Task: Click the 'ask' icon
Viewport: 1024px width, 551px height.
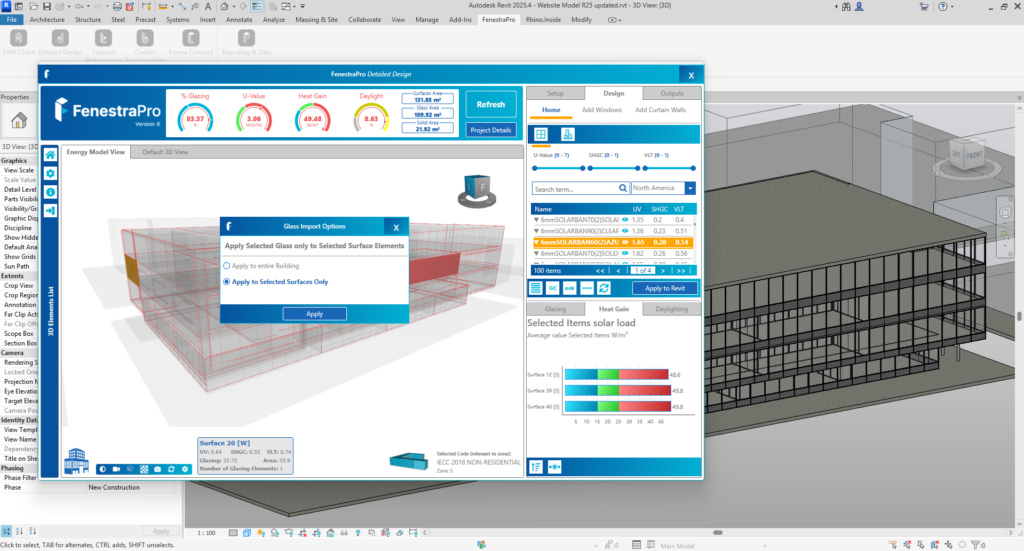Action: (x=569, y=288)
